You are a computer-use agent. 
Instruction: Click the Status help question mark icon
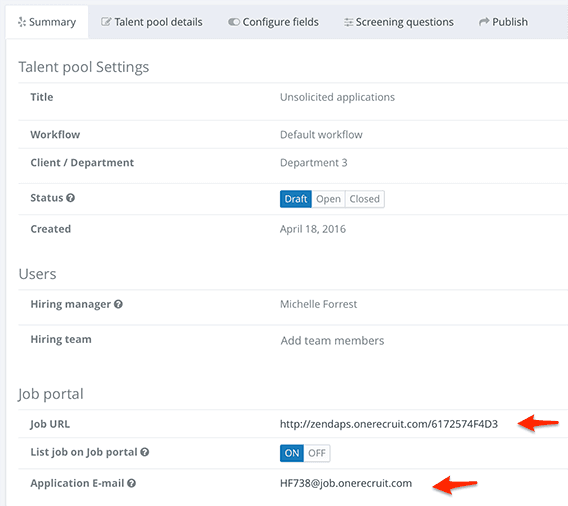pyautogui.click(x=71, y=198)
